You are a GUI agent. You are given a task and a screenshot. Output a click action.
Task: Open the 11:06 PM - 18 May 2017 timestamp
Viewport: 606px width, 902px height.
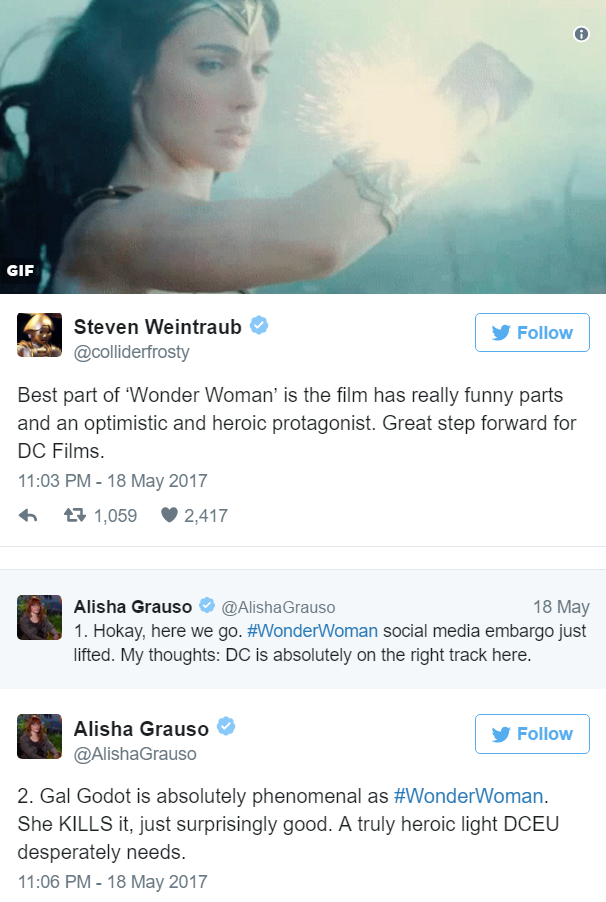coord(112,881)
